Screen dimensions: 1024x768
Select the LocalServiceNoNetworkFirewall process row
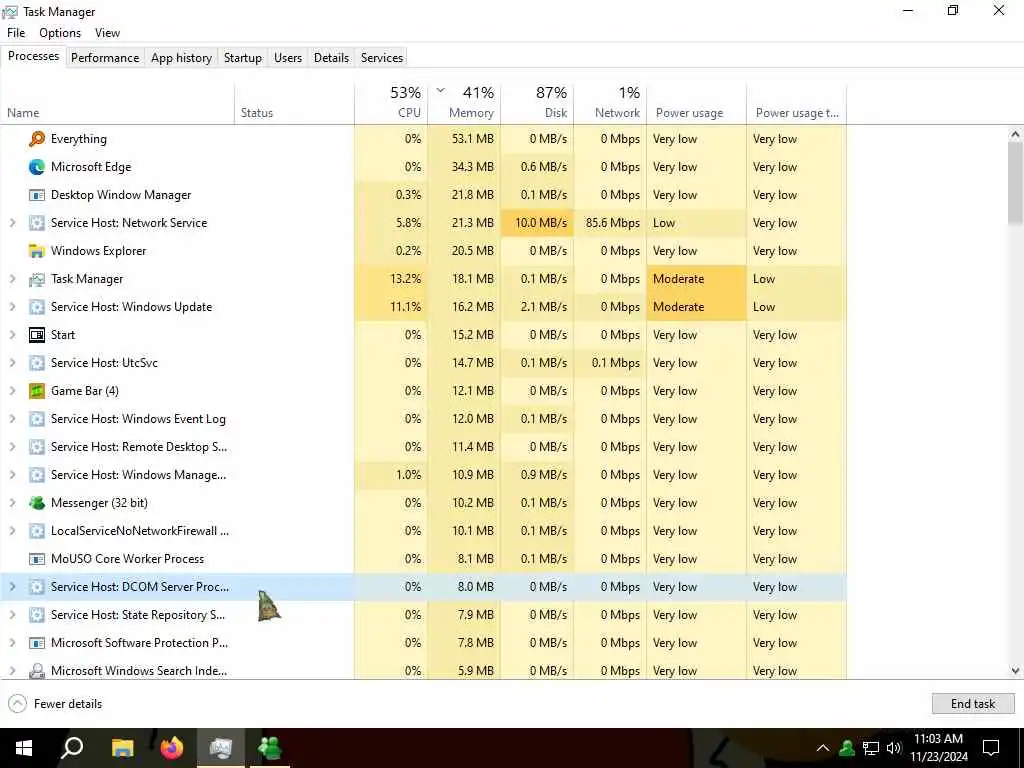click(x=423, y=531)
